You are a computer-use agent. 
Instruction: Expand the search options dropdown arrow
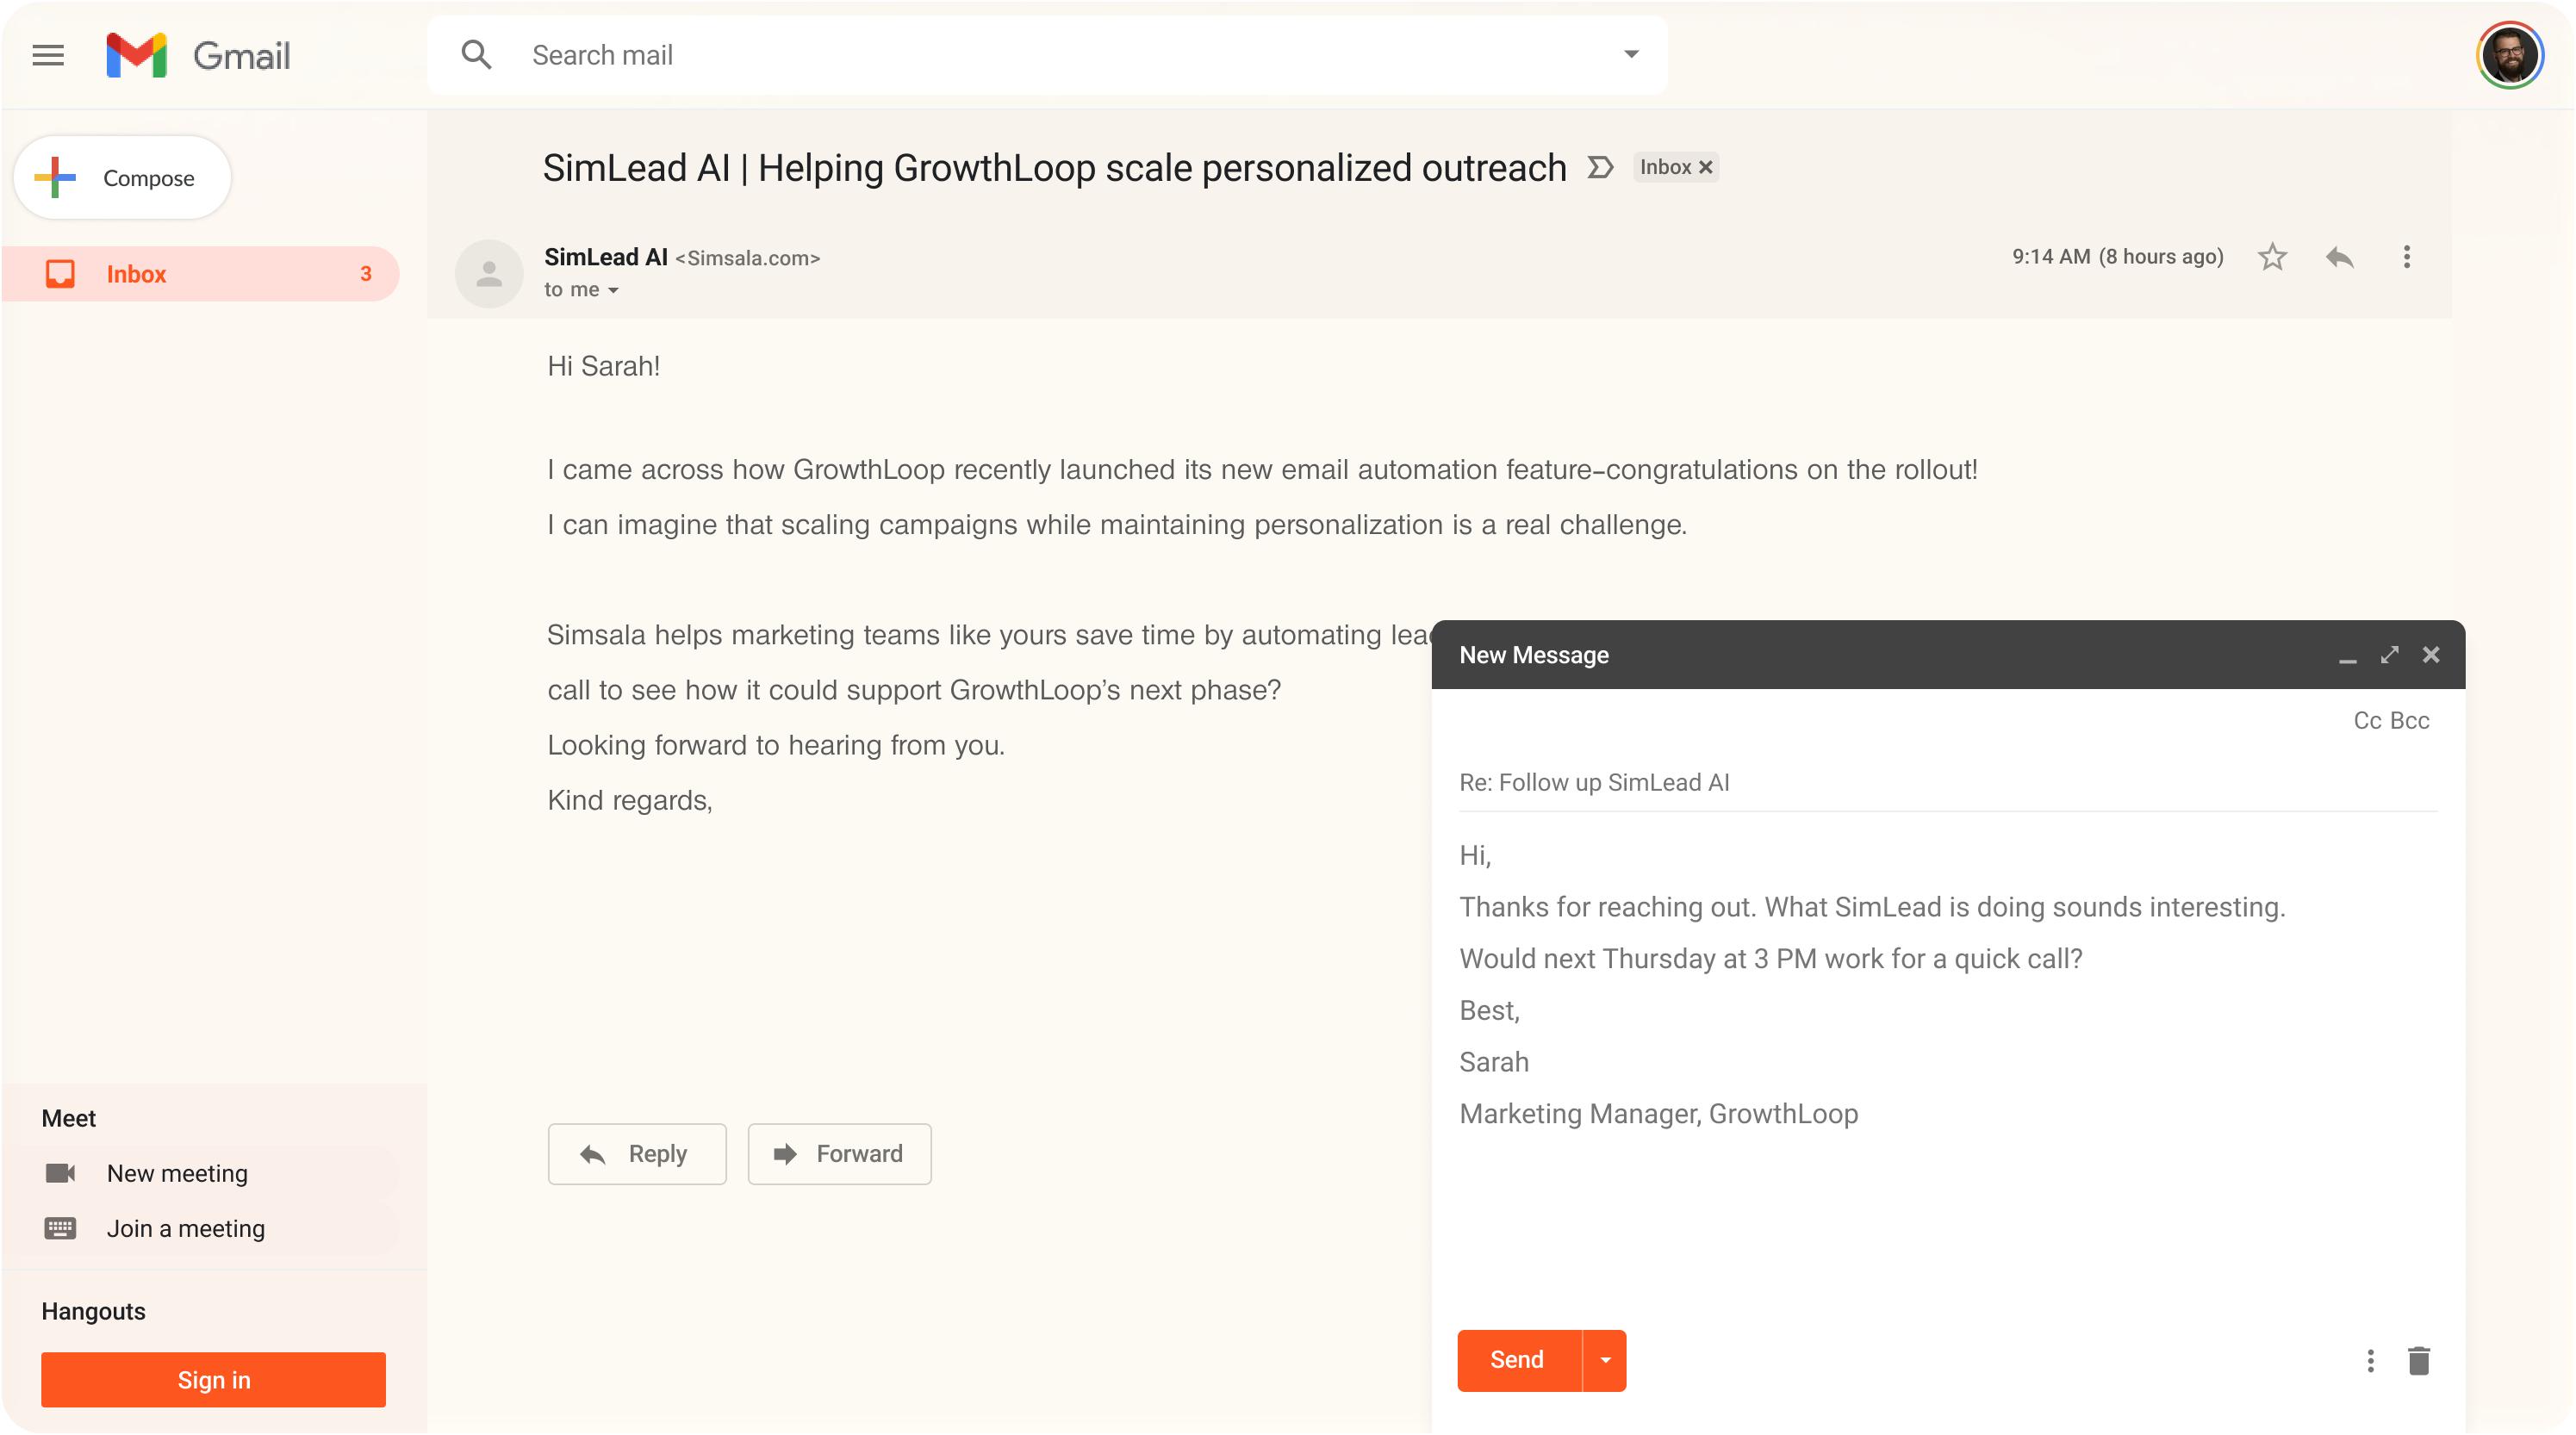[x=1631, y=55]
